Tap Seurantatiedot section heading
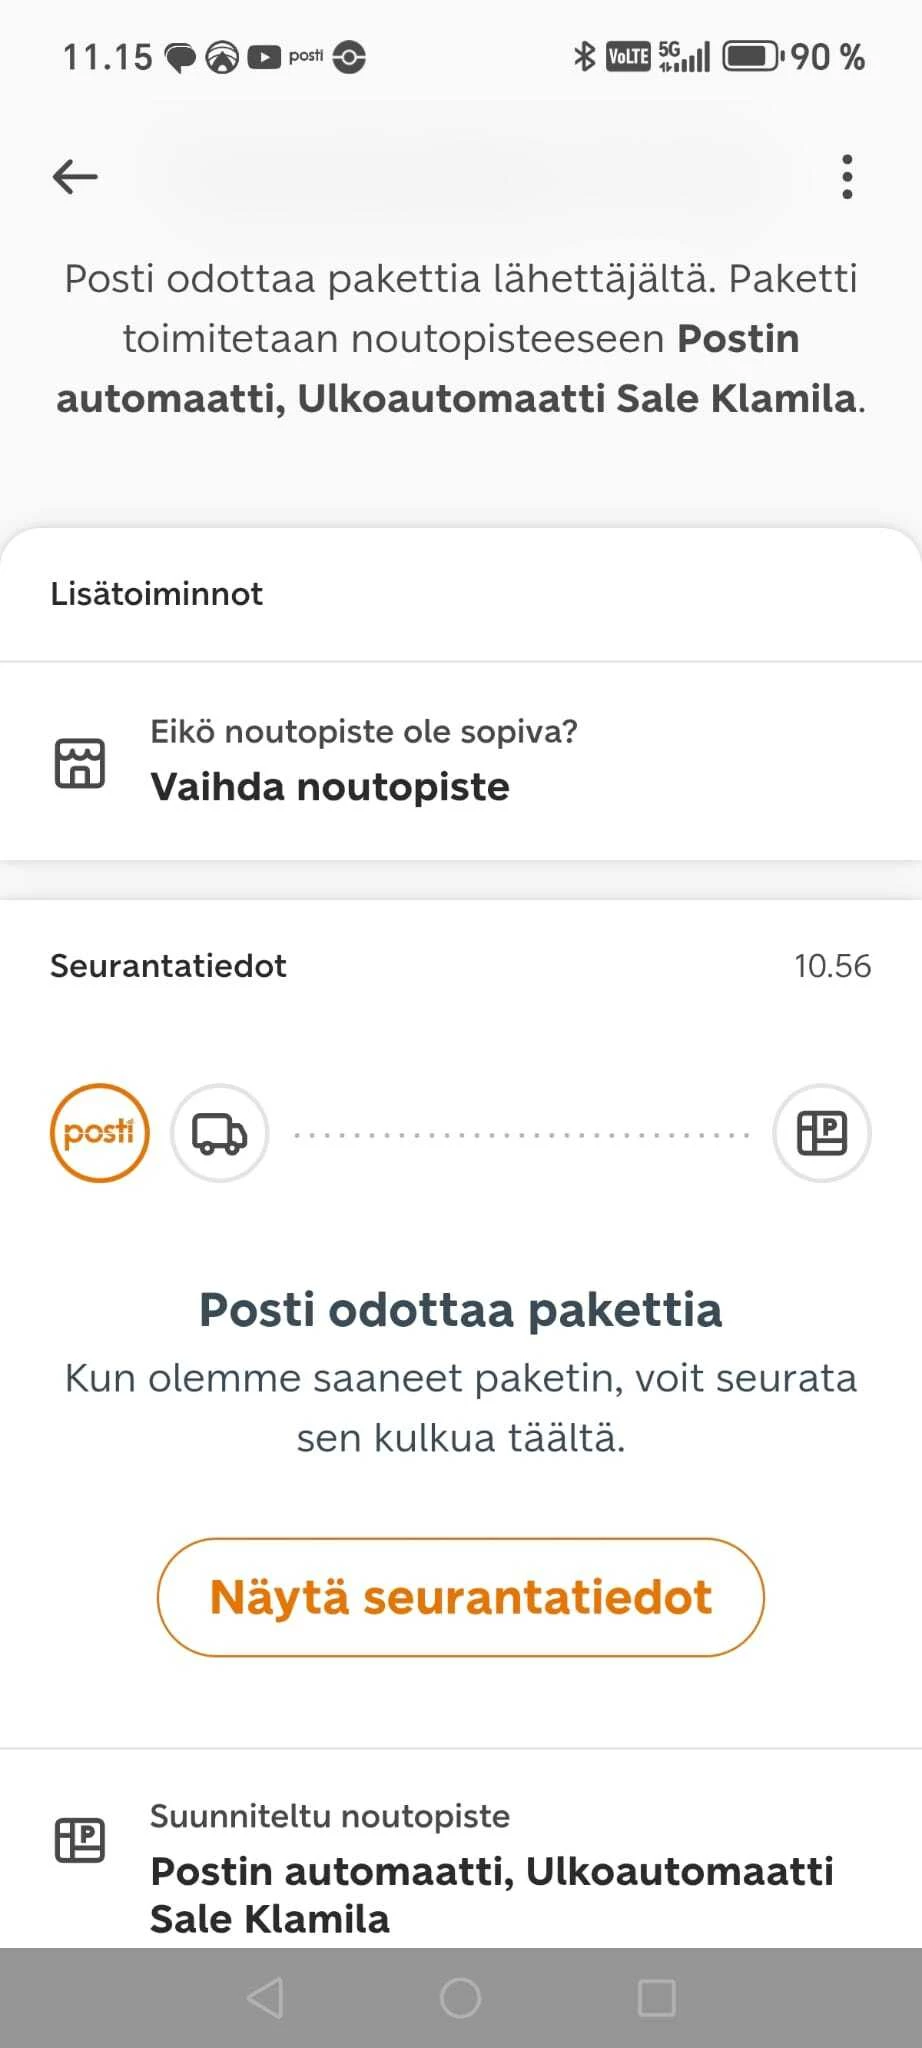The width and height of the screenshot is (922, 2048). pyautogui.click(x=168, y=966)
